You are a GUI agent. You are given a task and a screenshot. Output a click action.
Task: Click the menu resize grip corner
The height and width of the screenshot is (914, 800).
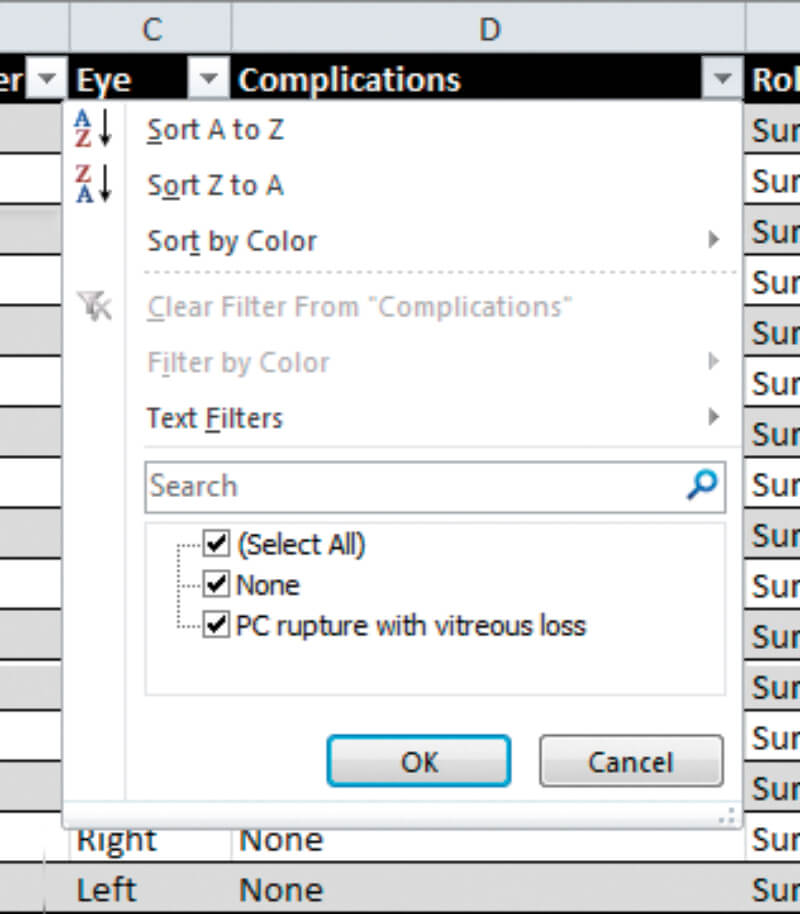point(728,816)
